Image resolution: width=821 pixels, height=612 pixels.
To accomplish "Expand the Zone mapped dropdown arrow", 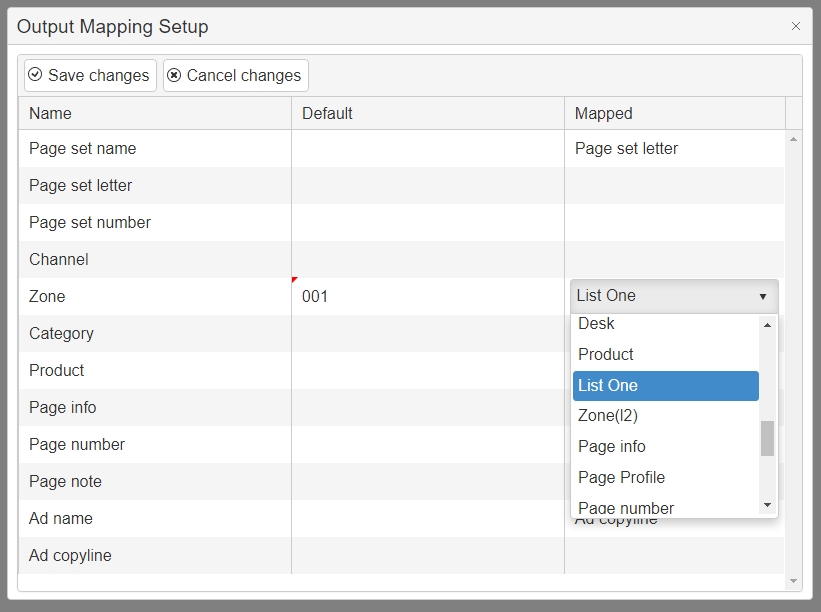I will pos(763,297).
